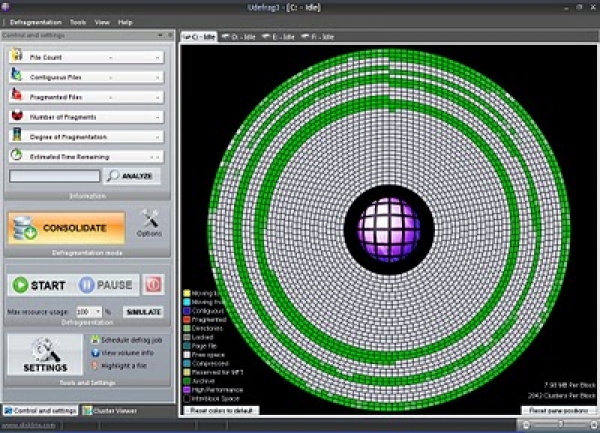Click the Fragmented color swatch in legend
Image resolution: width=600 pixels, height=433 pixels.
click(x=188, y=319)
